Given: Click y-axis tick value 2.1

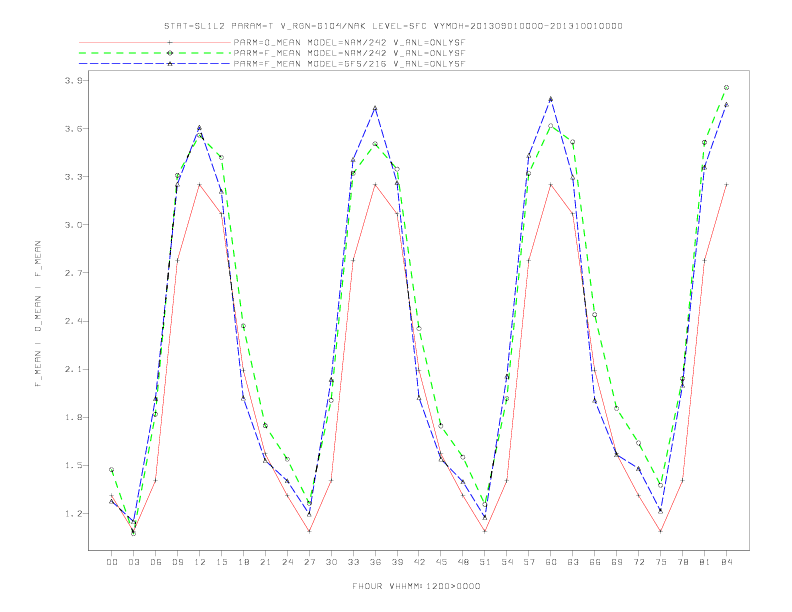Looking at the screenshot, I should (x=74, y=369).
